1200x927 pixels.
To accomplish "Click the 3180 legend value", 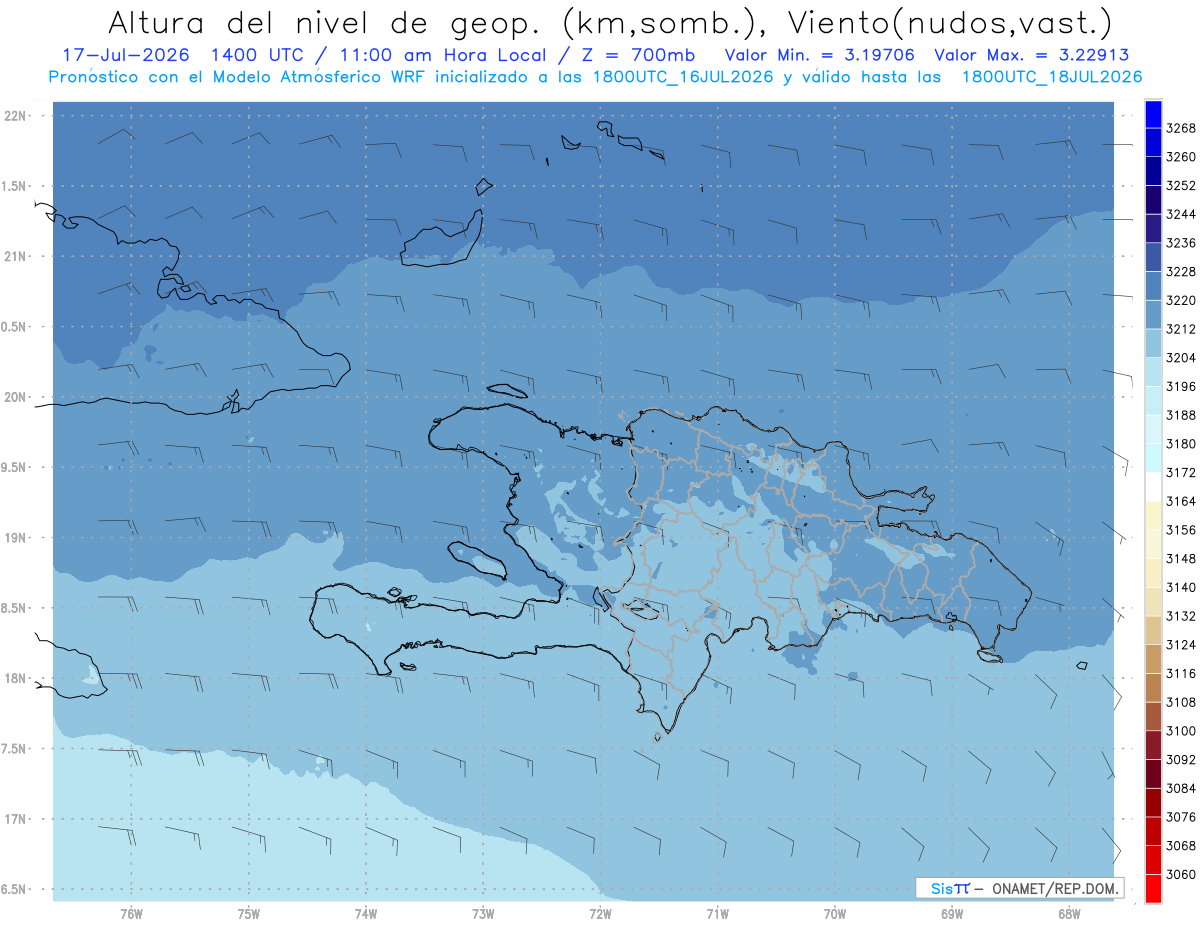I will (x=1181, y=444).
